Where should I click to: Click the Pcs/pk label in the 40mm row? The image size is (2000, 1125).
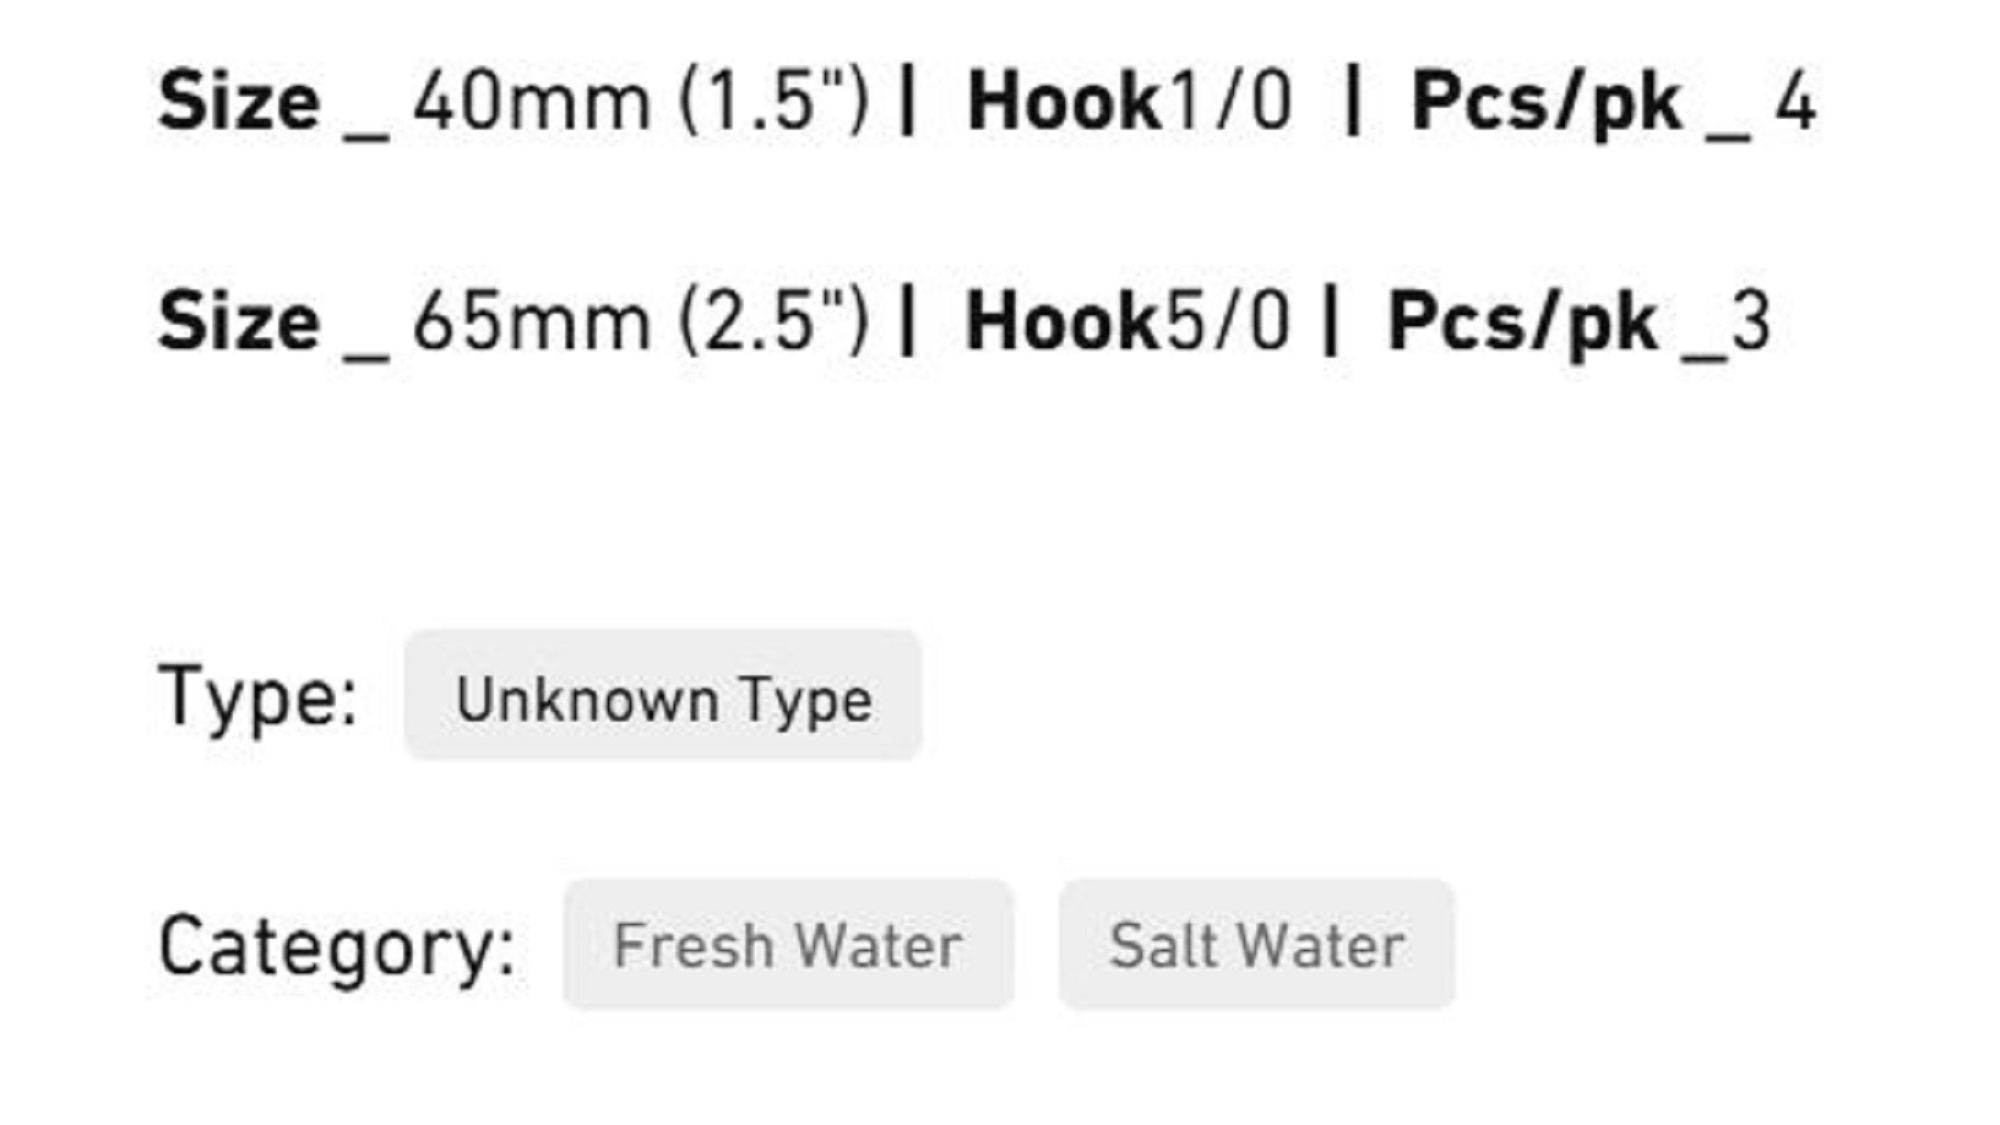1546,102
